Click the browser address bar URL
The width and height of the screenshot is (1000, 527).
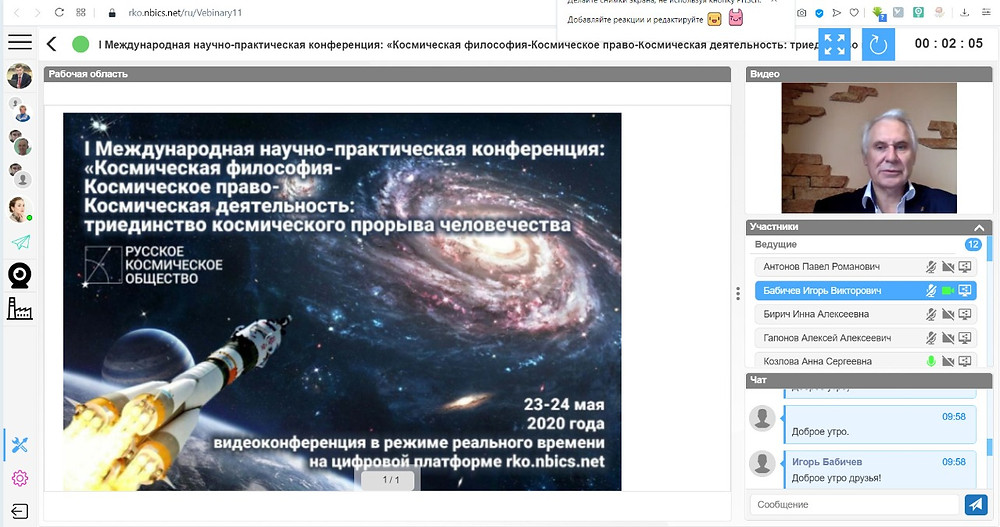(185, 12)
